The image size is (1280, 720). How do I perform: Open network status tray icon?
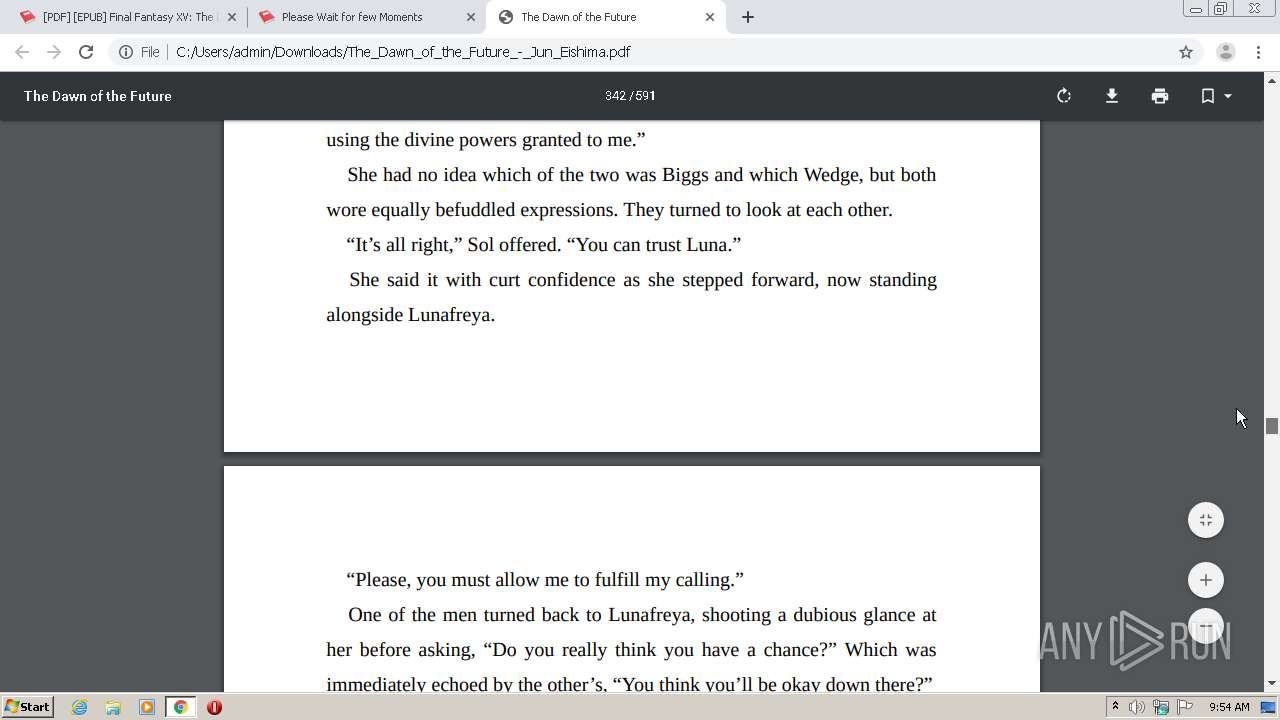(1161, 707)
